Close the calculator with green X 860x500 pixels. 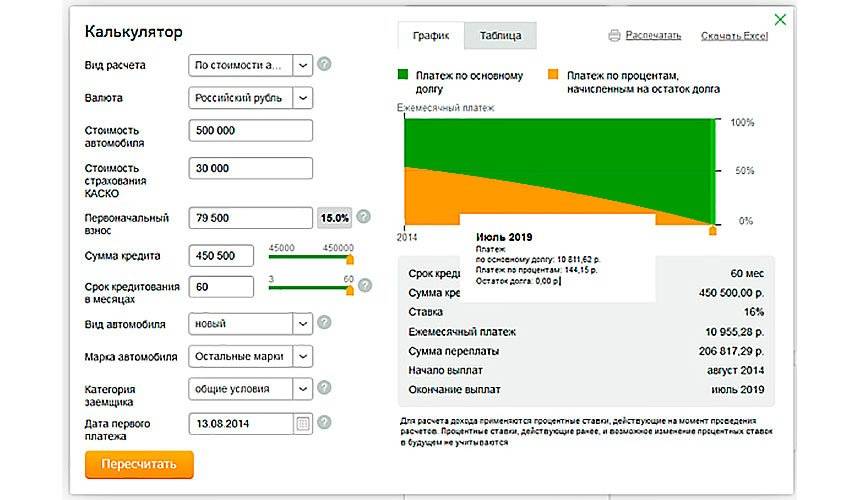(x=780, y=19)
